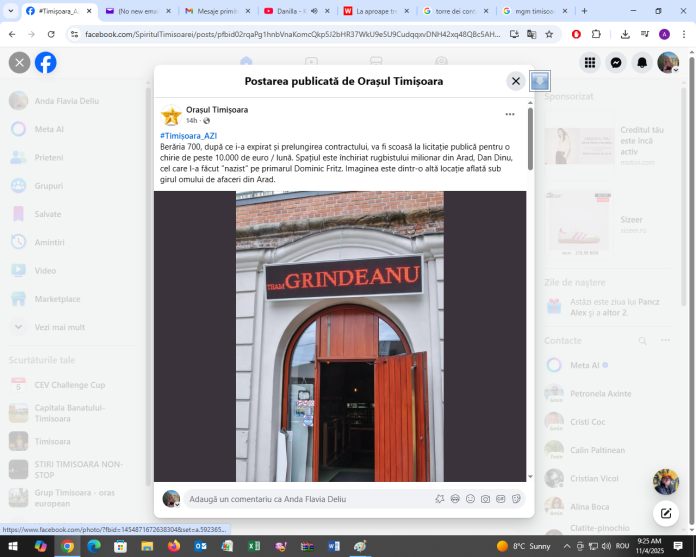Switch to the No new email tab

(x=138, y=11)
